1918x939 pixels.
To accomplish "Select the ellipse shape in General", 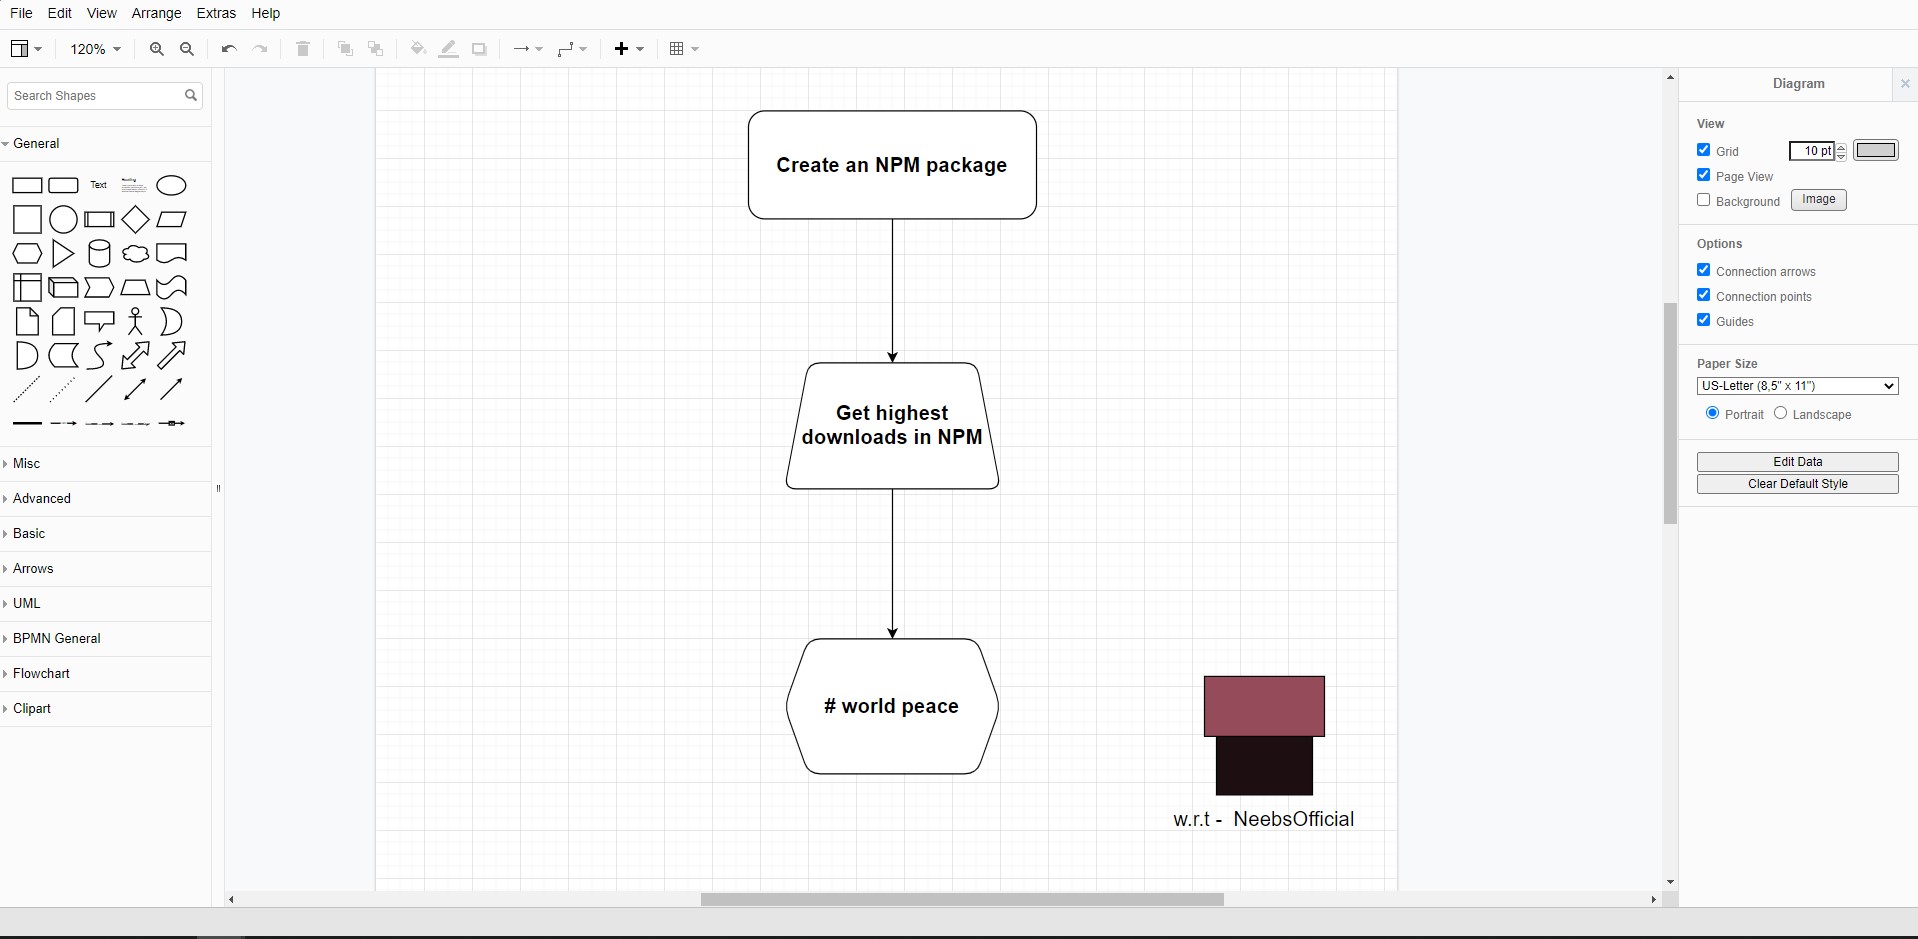I will (172, 186).
